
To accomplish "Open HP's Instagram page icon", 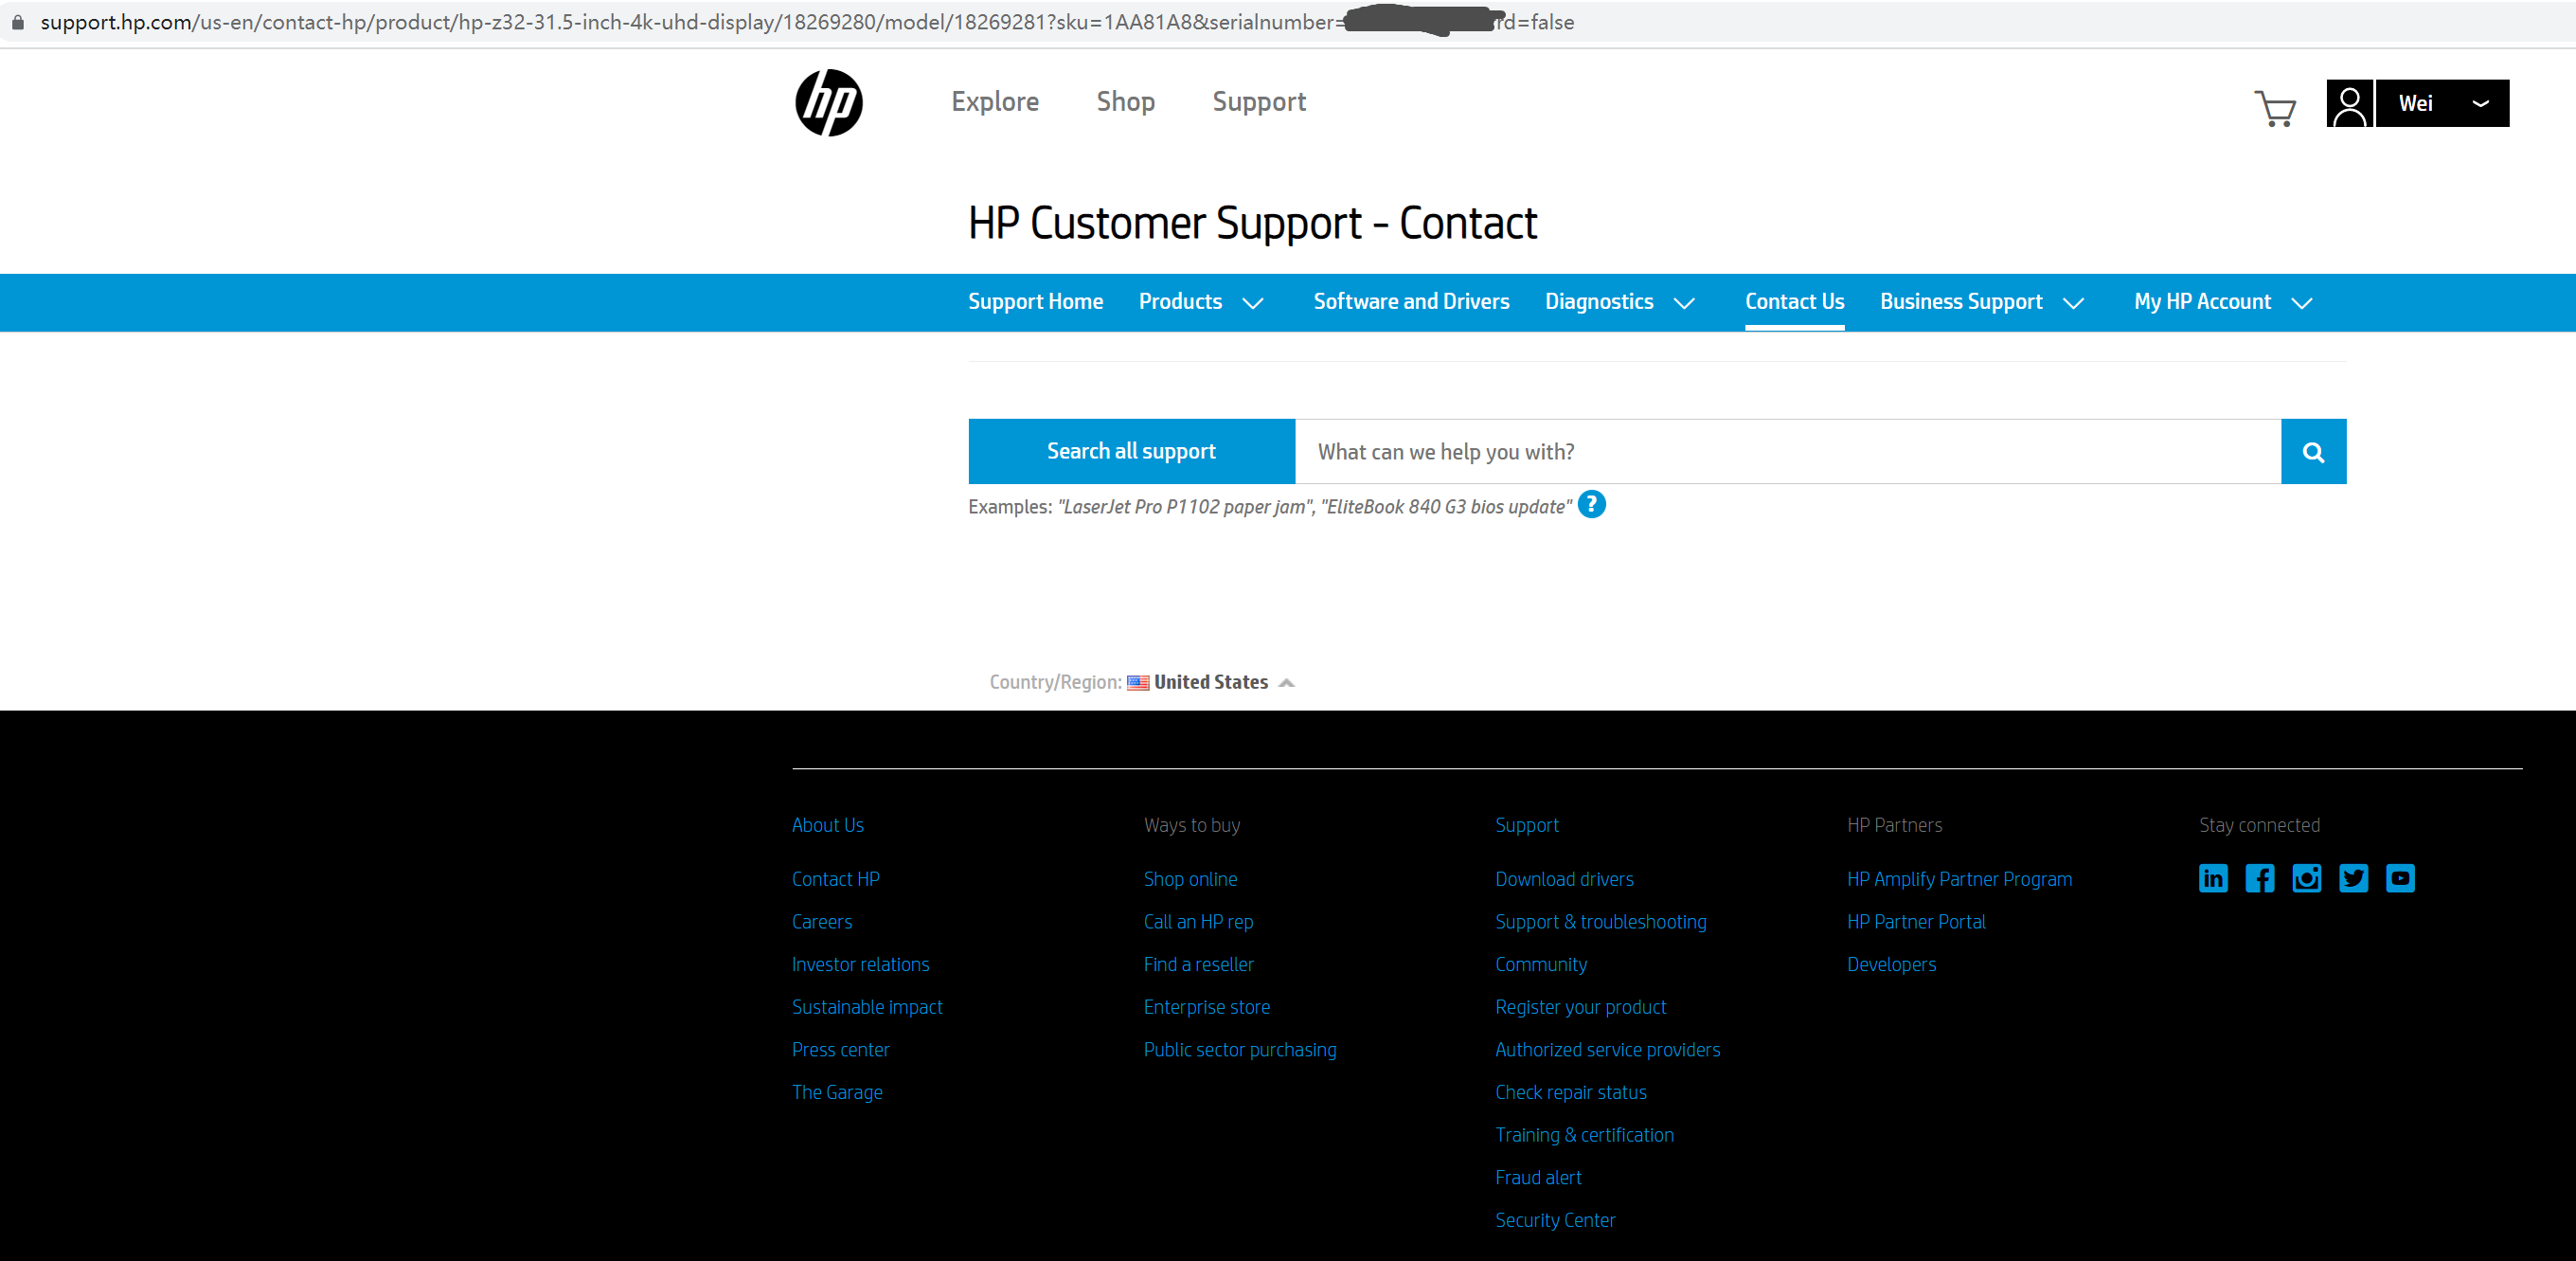I will (x=2306, y=878).
